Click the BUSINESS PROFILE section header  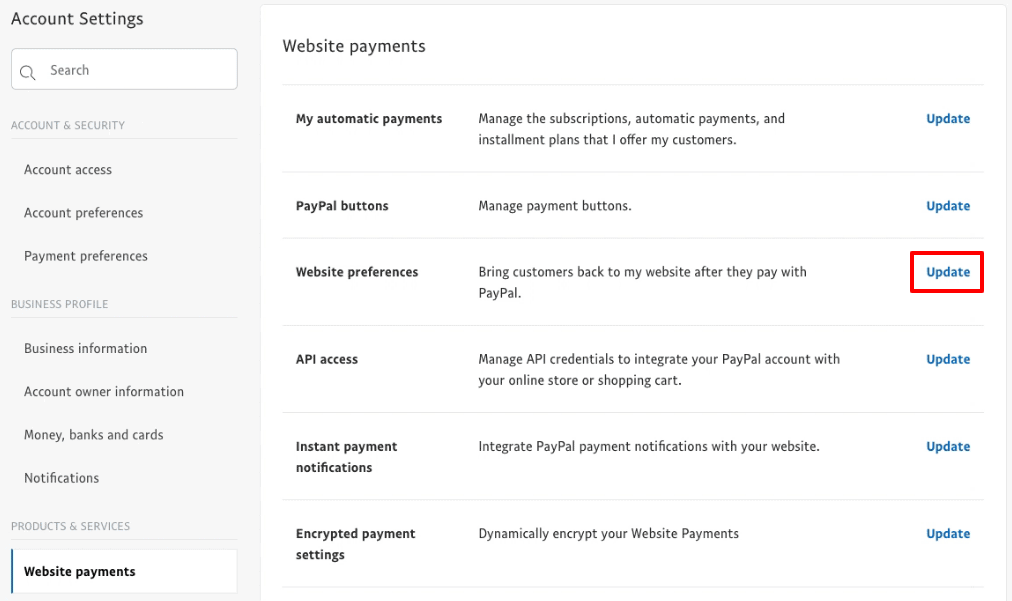(60, 304)
